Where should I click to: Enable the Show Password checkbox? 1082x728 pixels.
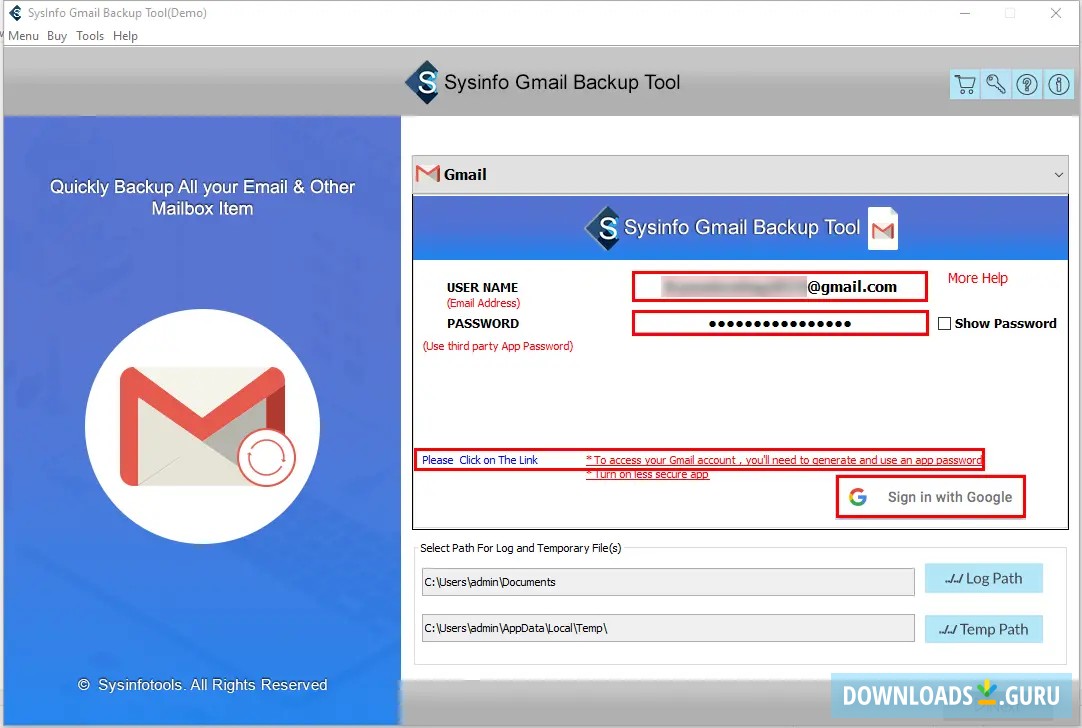(x=944, y=323)
